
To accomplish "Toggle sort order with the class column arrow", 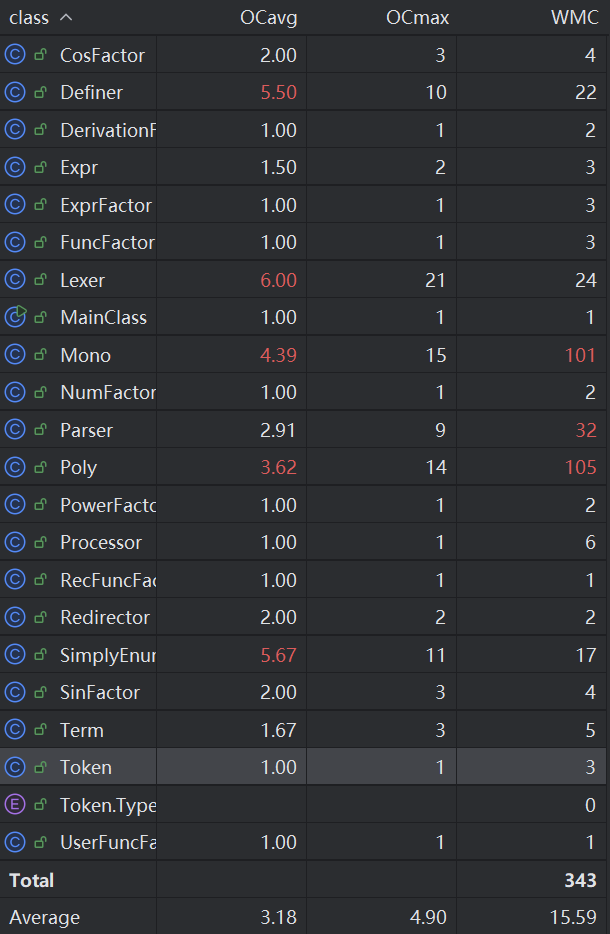I will (x=66, y=17).
